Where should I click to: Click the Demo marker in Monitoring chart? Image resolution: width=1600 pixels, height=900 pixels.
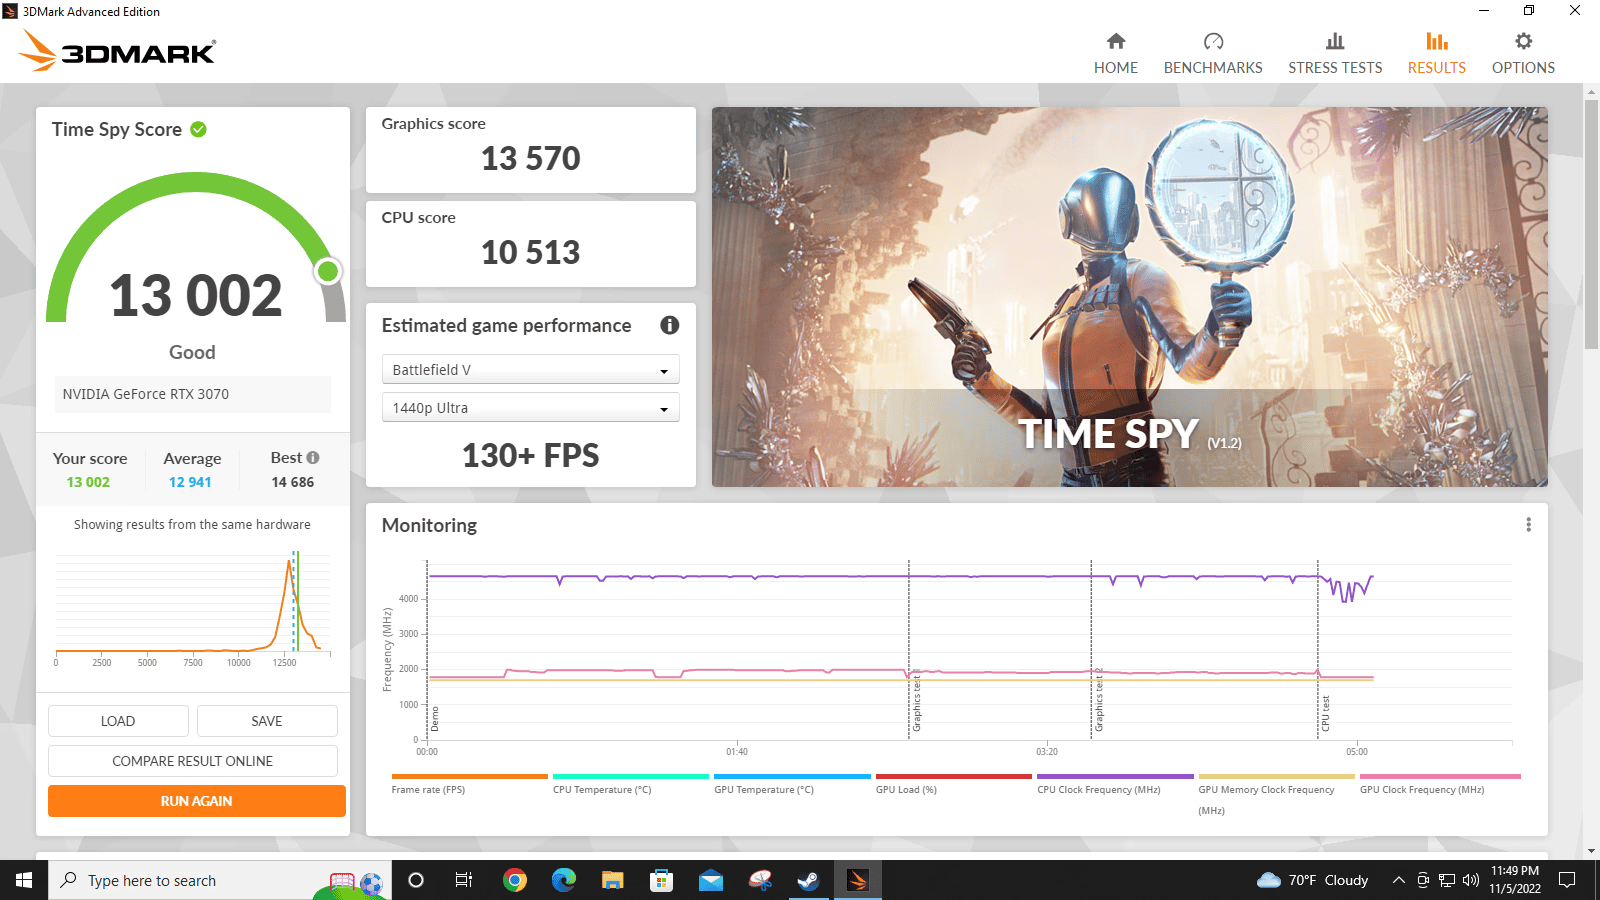coord(435,719)
